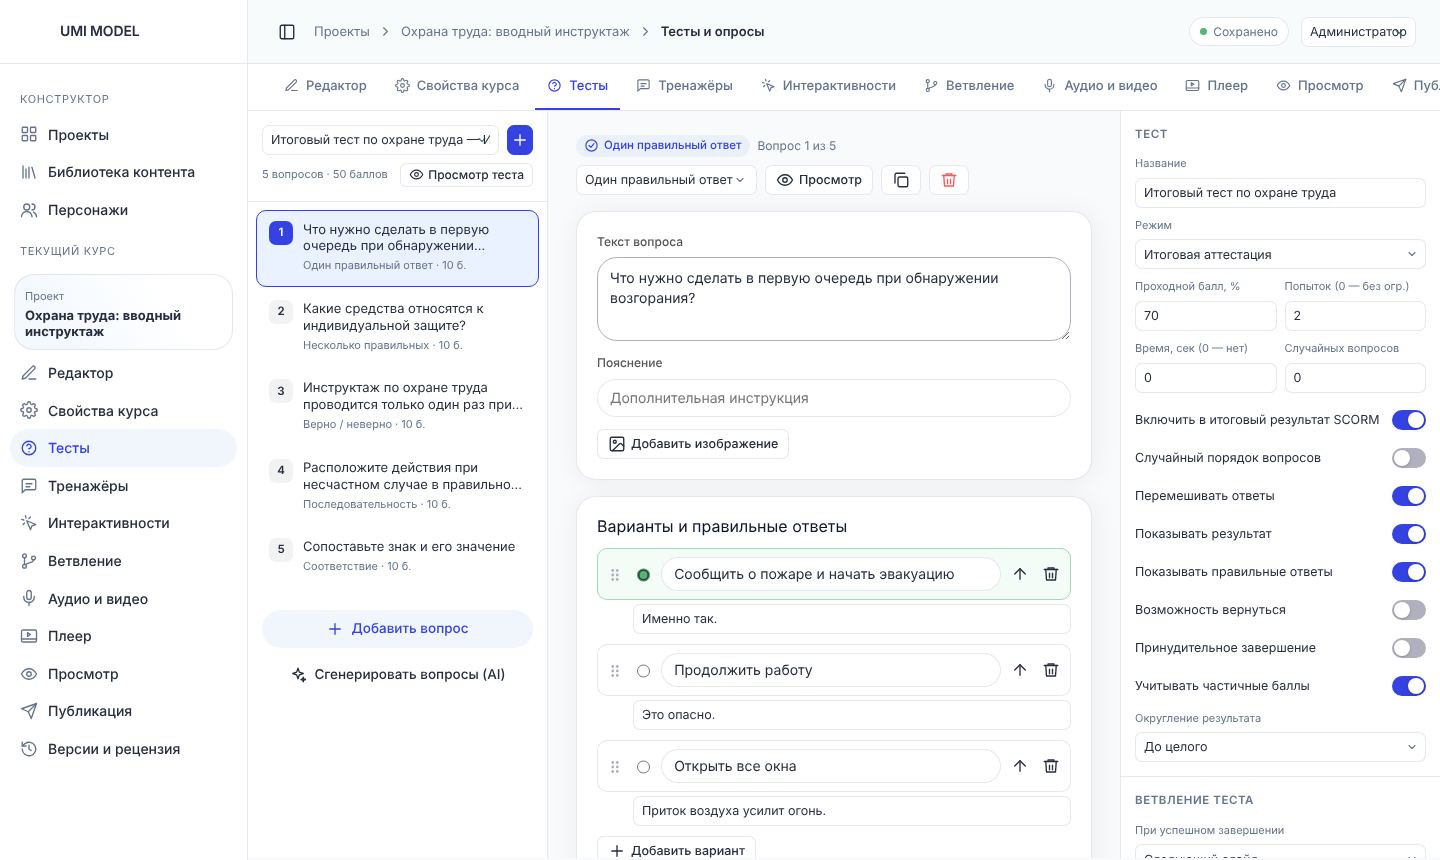Click the 'Проходной балл, %' field
The width and height of the screenshot is (1440, 860).
pyautogui.click(x=1206, y=316)
